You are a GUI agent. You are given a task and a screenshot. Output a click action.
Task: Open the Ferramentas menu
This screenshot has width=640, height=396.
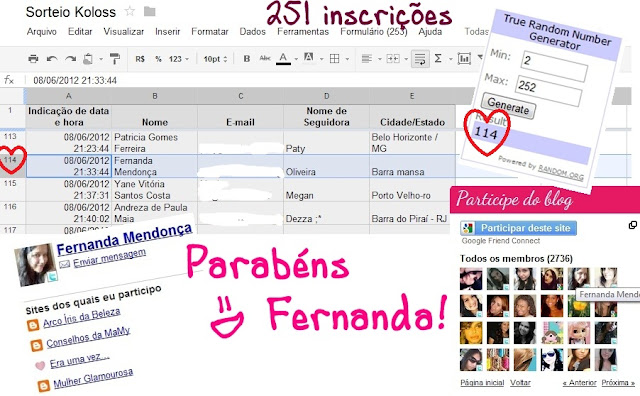coord(303,31)
